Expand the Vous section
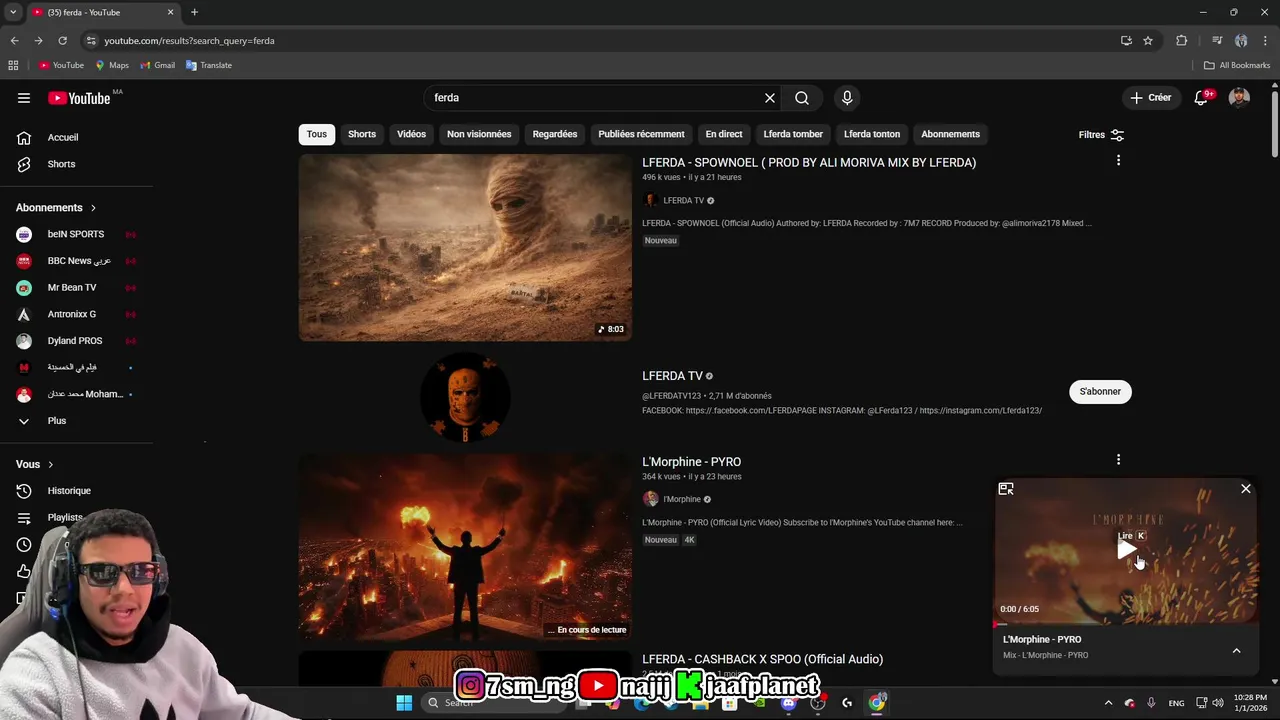Viewport: 1280px width, 720px height. pyautogui.click(x=35, y=464)
